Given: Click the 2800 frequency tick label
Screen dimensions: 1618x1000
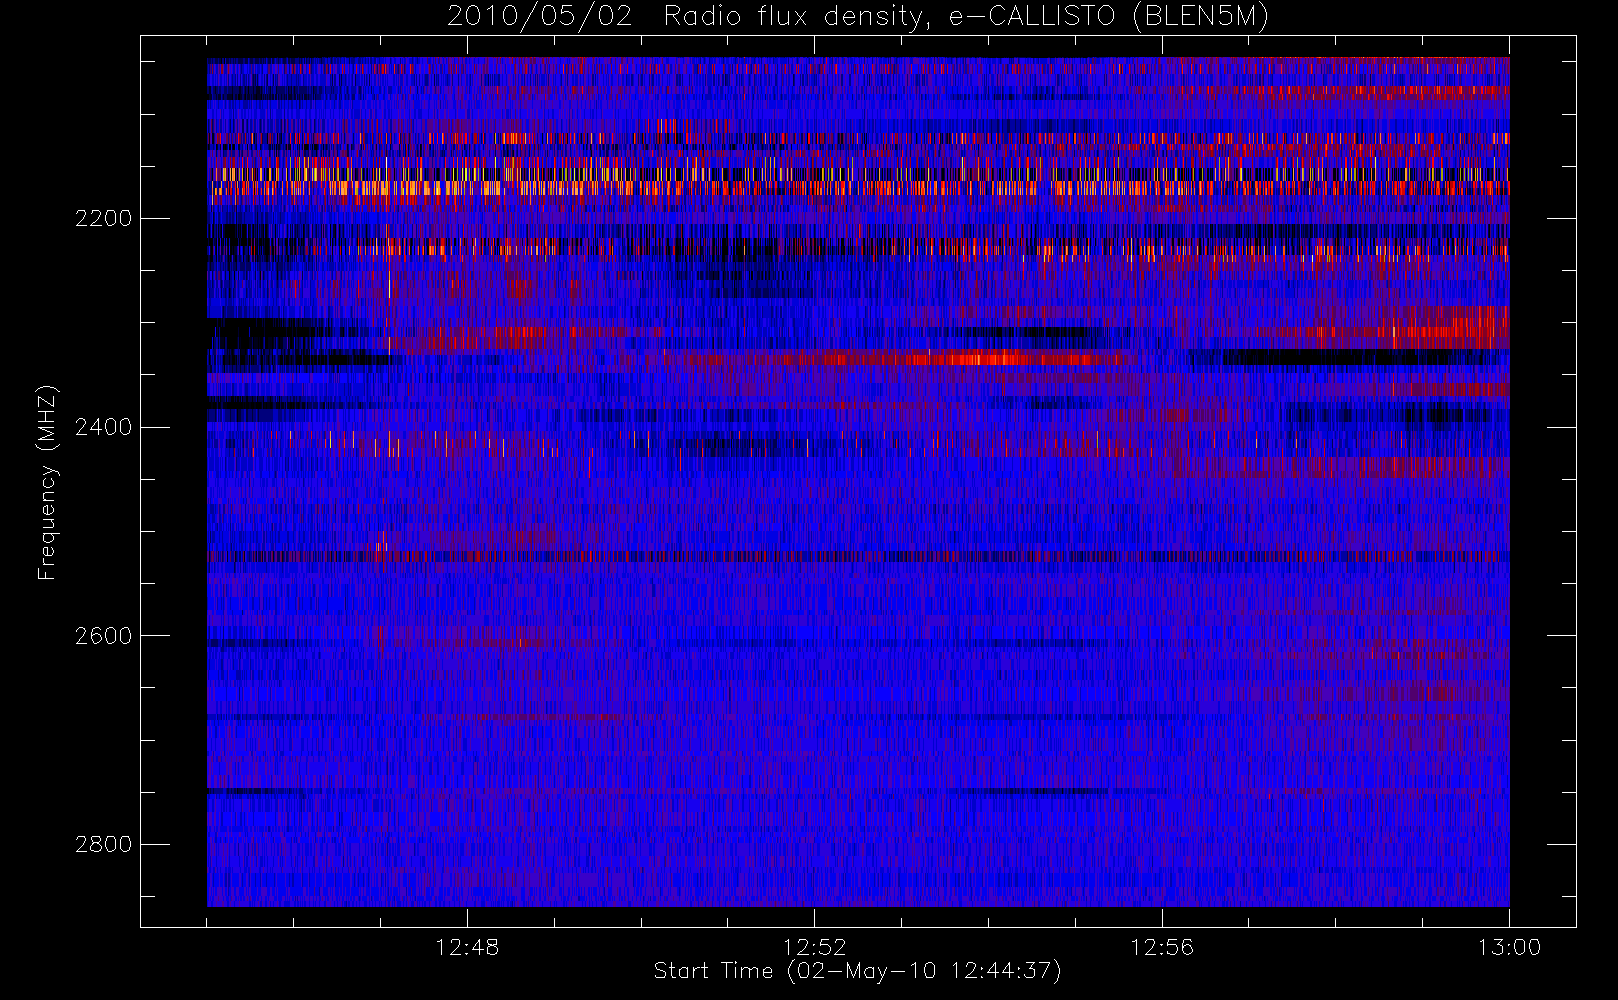Looking at the screenshot, I should click(103, 845).
